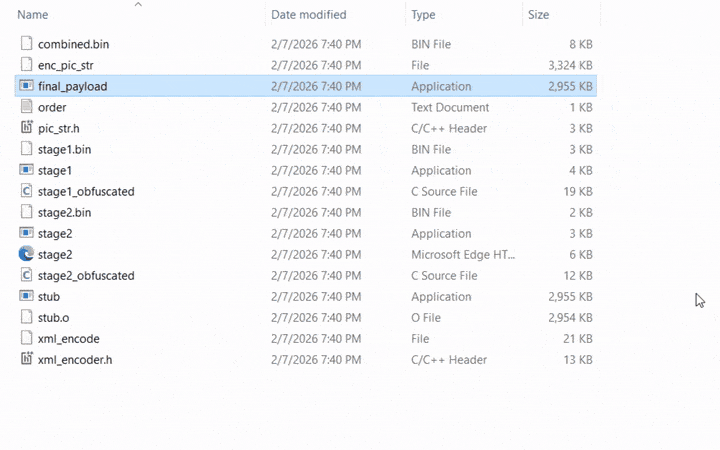The height and width of the screenshot is (450, 720).
Task: Click the stub application icon
Action: click(26, 296)
